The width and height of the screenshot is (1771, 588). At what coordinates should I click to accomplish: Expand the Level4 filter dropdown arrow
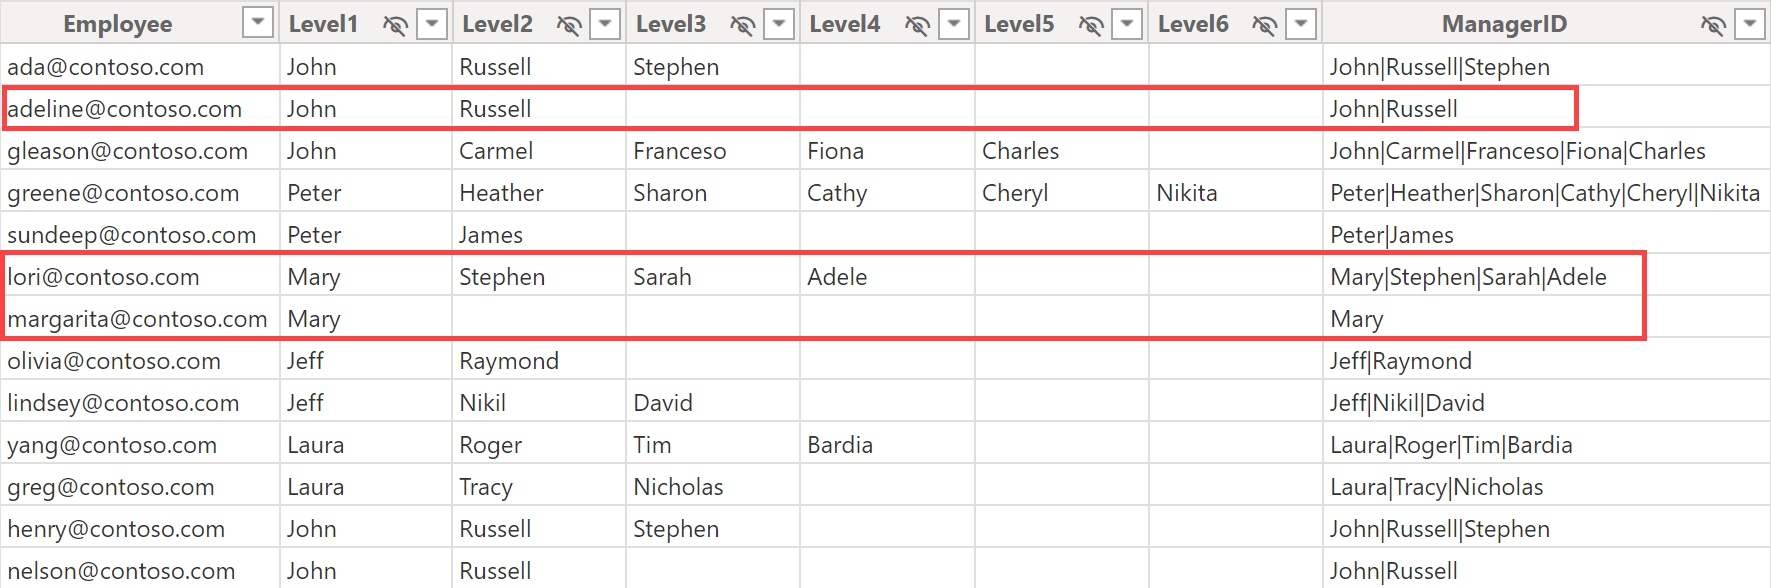click(x=954, y=23)
